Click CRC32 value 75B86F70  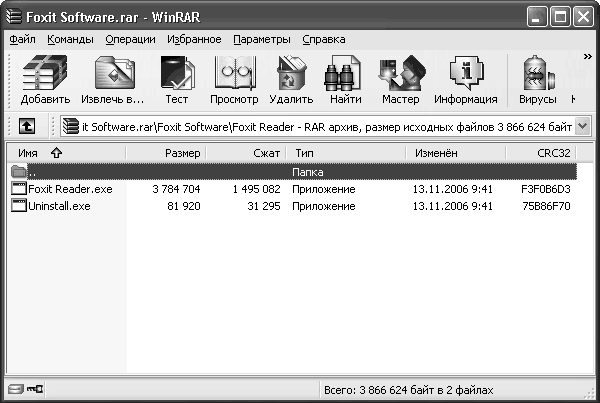pyautogui.click(x=546, y=206)
